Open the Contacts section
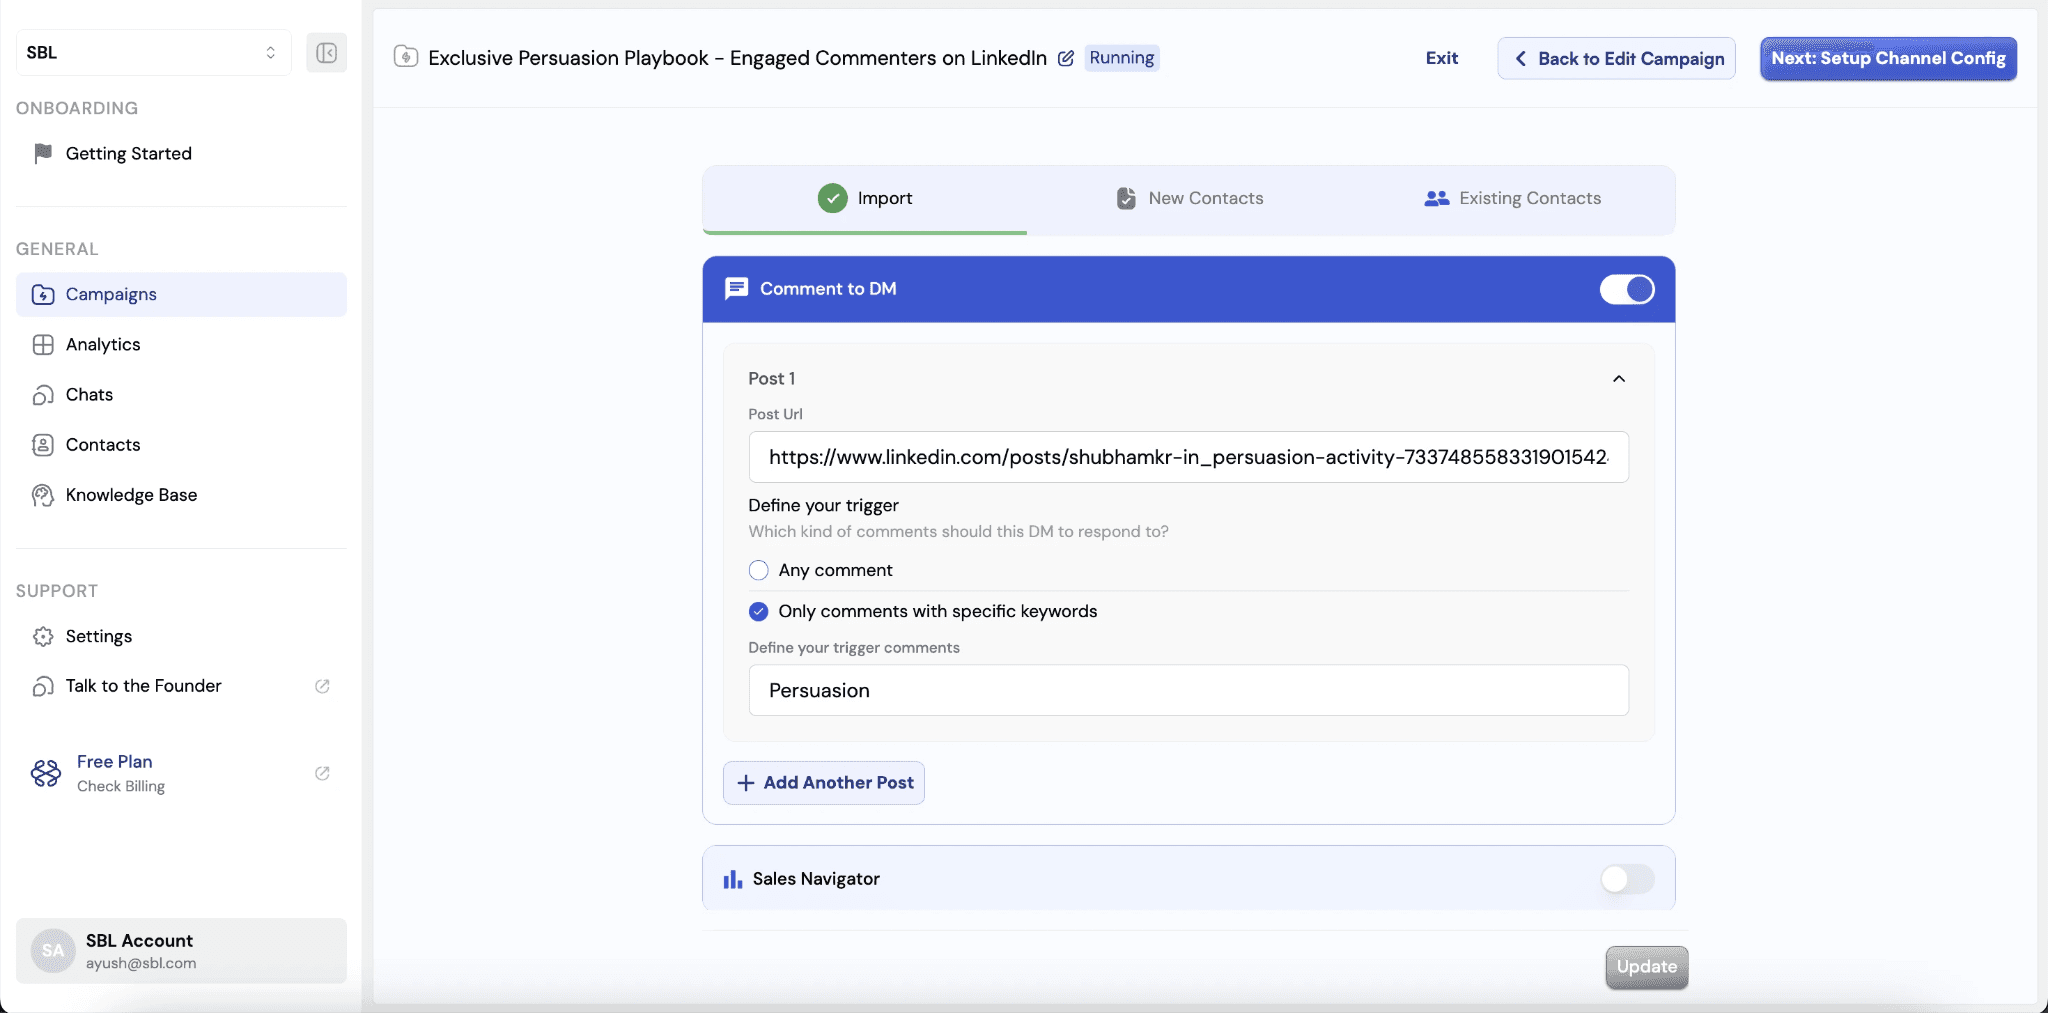The width and height of the screenshot is (2048, 1013). [x=102, y=444]
